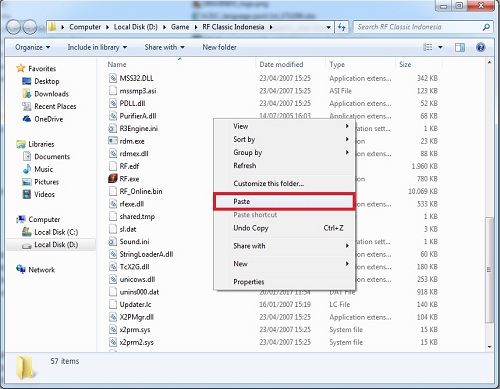Click the Computer icon in sidebar
This screenshot has height=389, width=500.
[21, 219]
